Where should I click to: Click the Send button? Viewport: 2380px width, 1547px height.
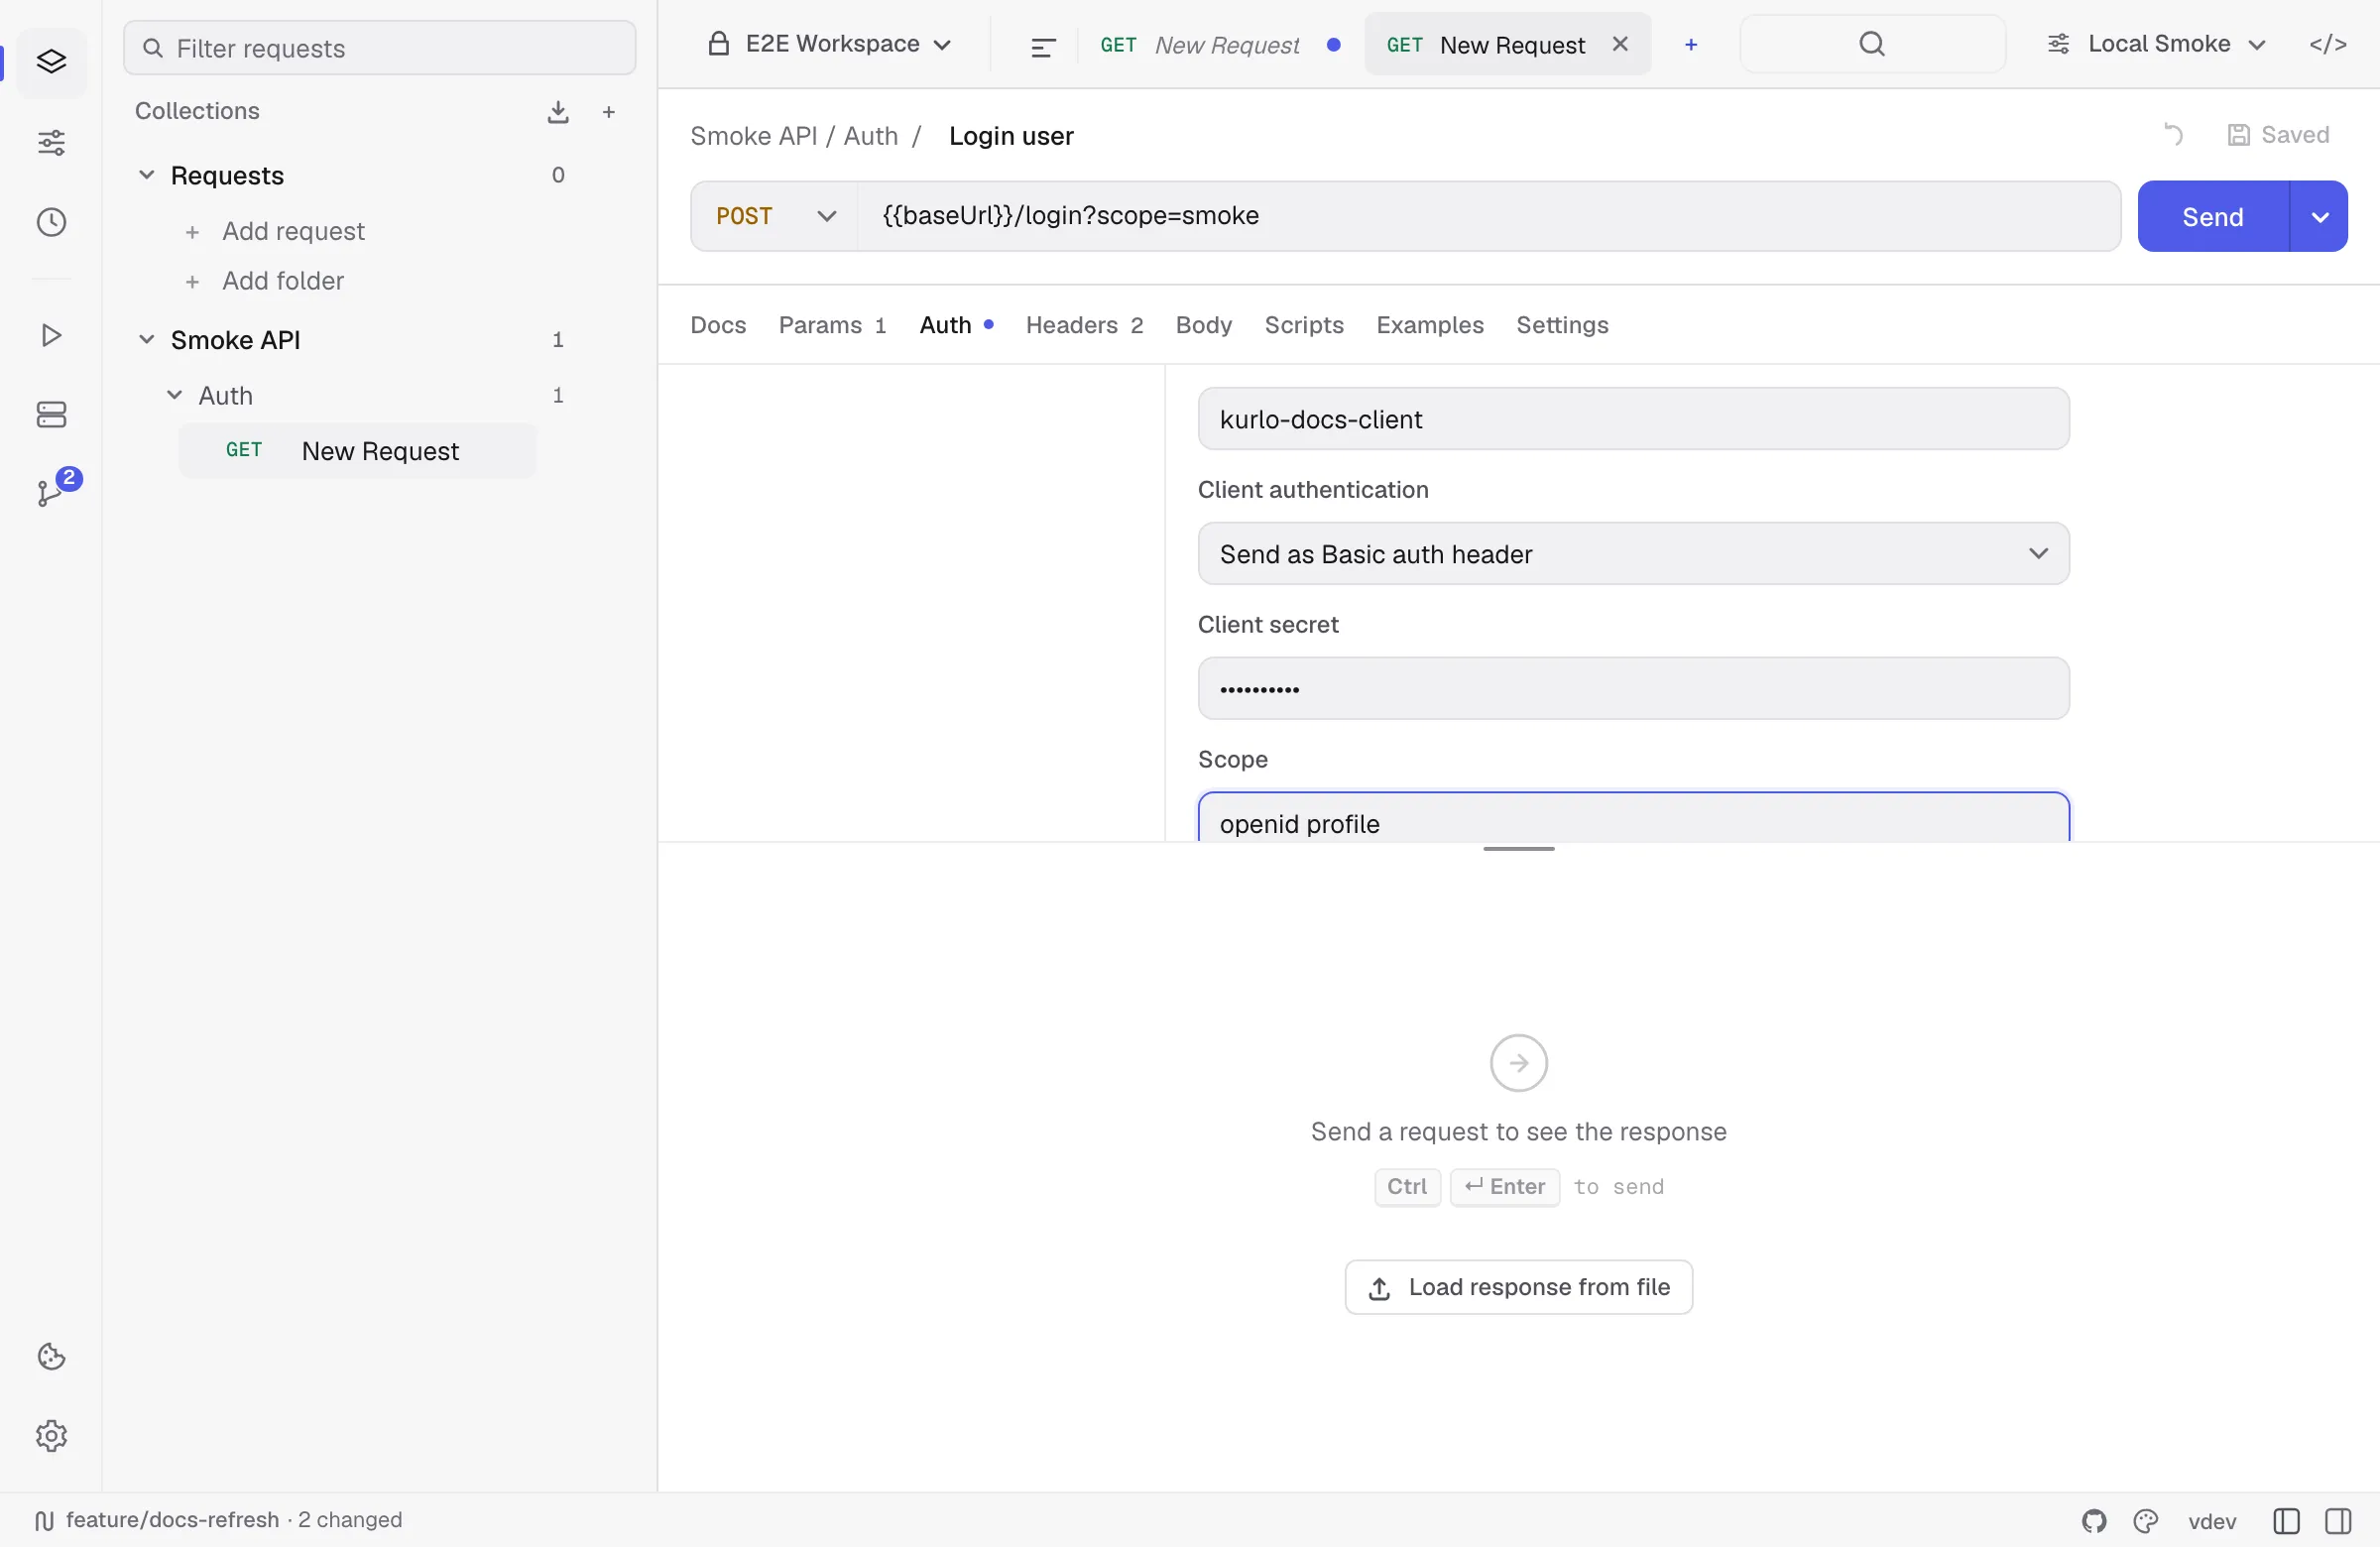pyautogui.click(x=2213, y=216)
